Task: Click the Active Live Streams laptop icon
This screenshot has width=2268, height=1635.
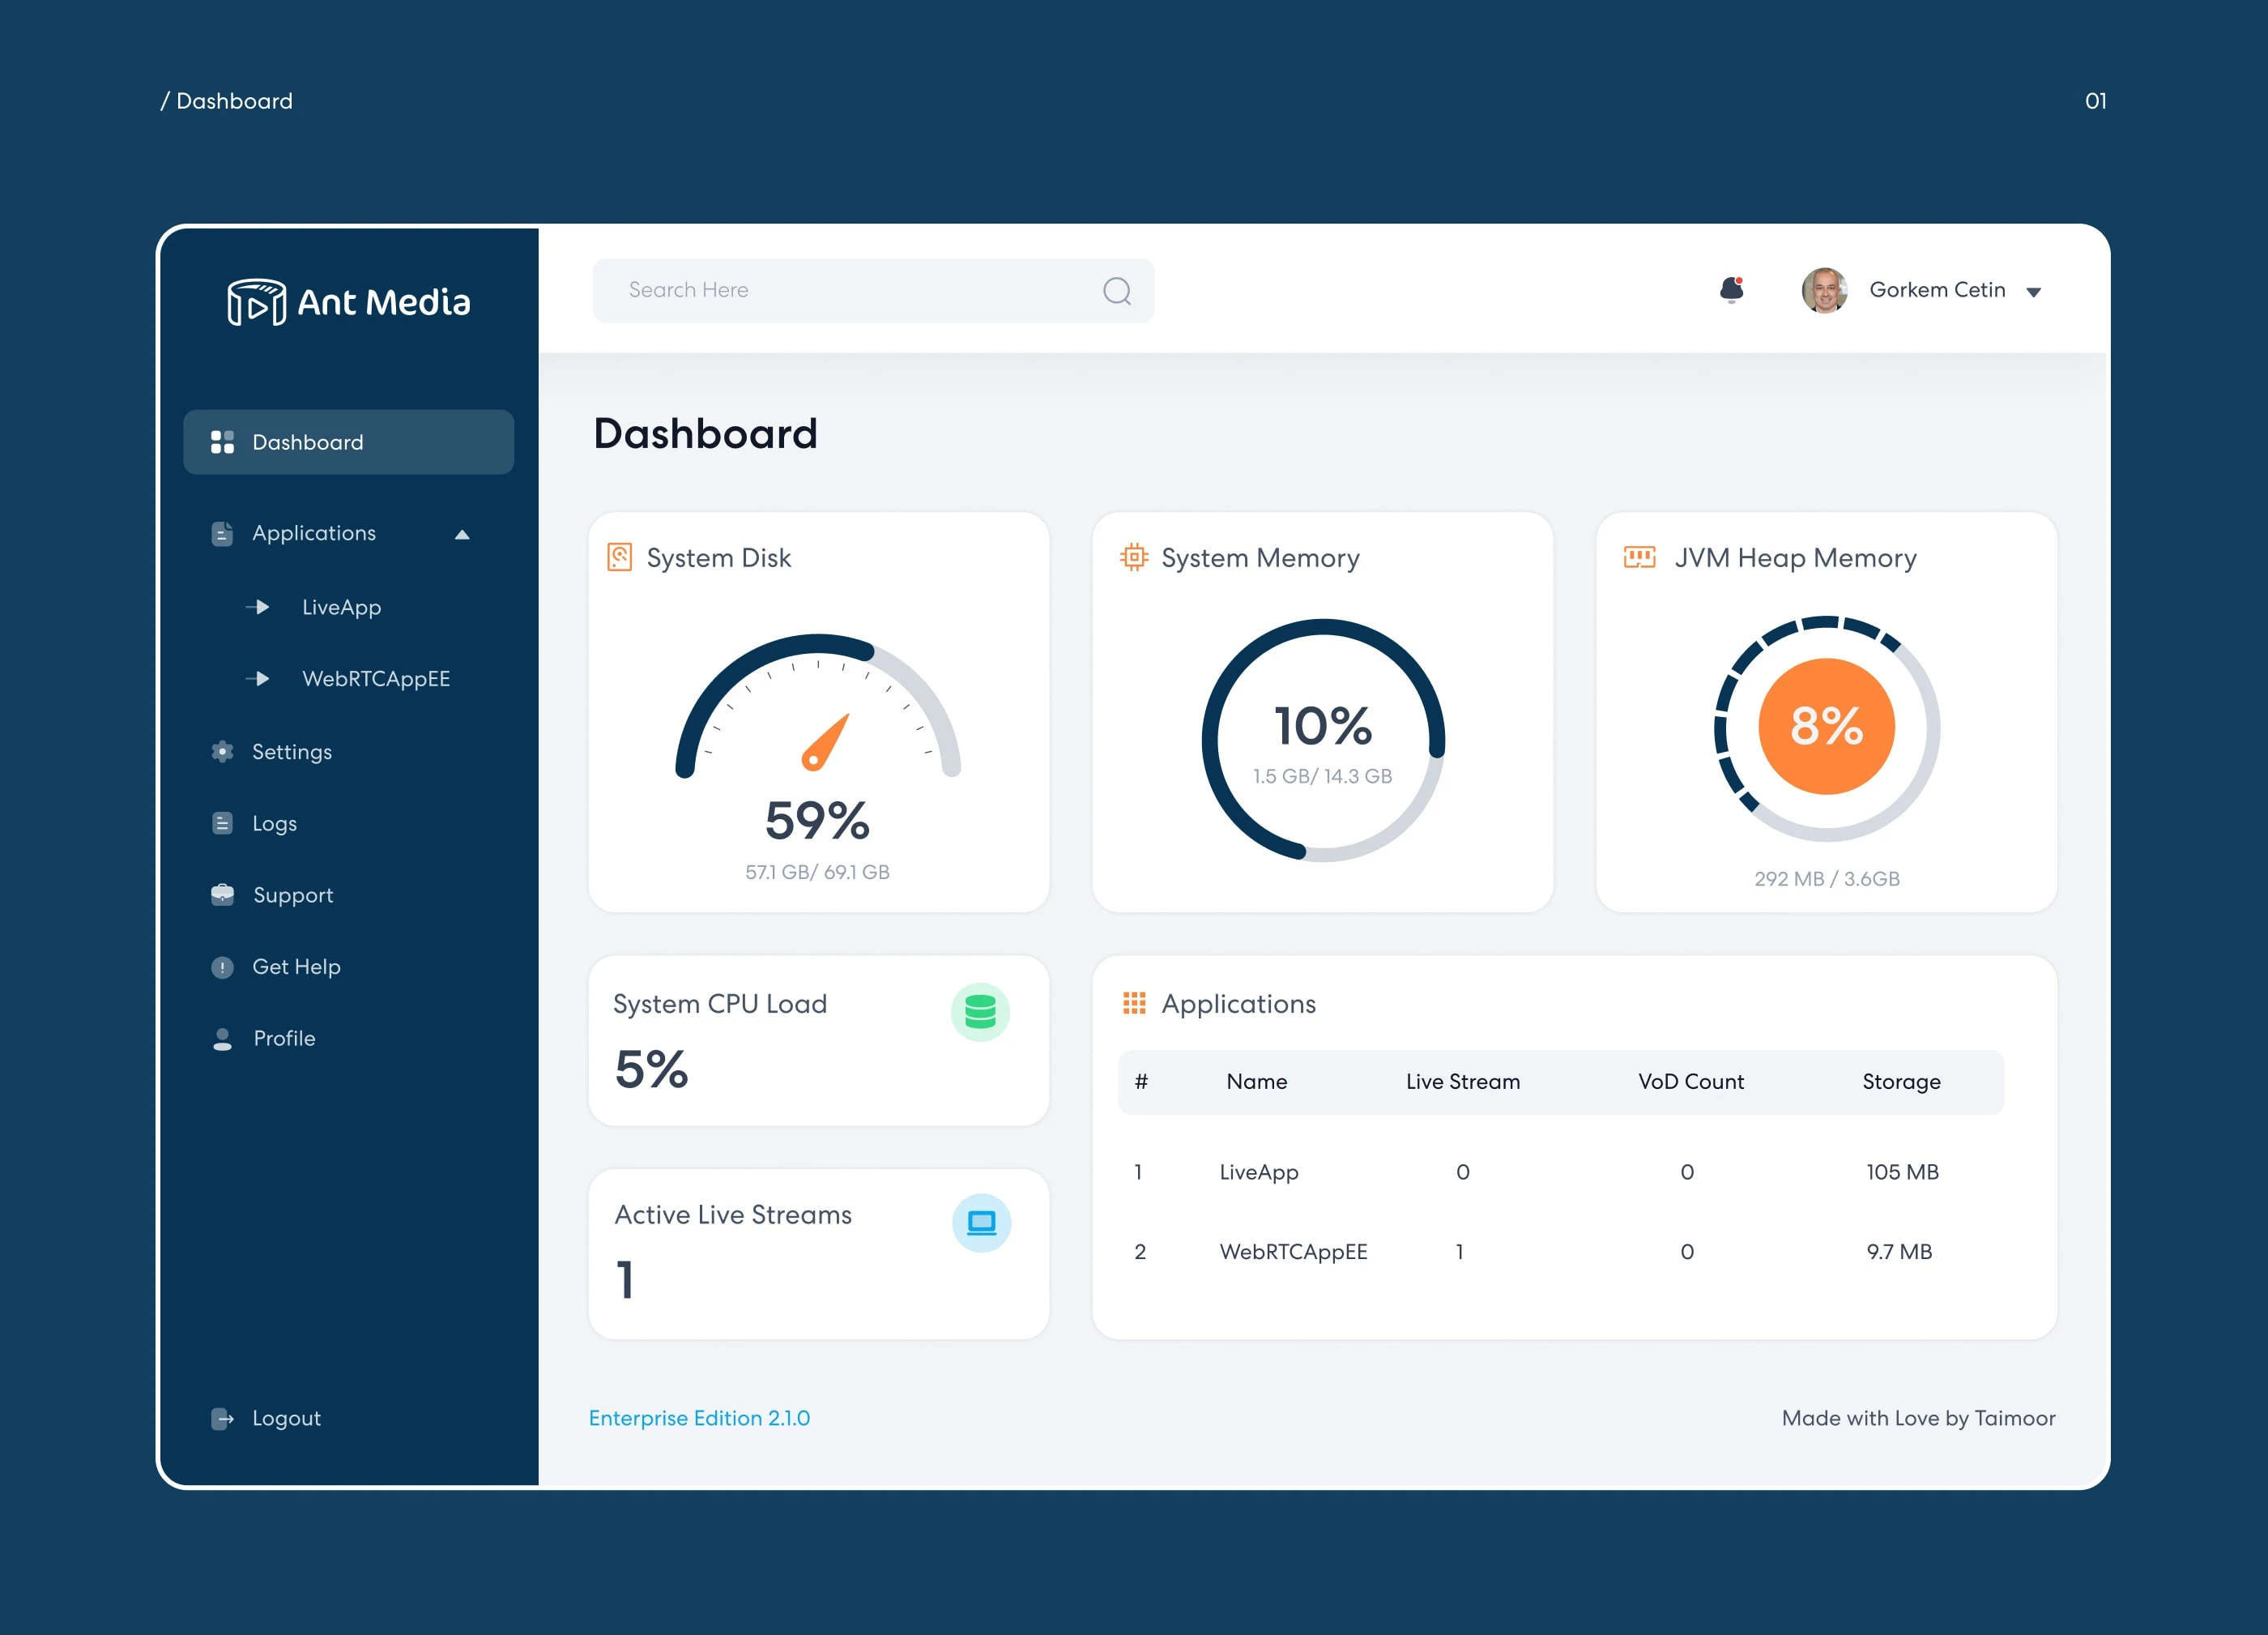Action: [981, 1222]
